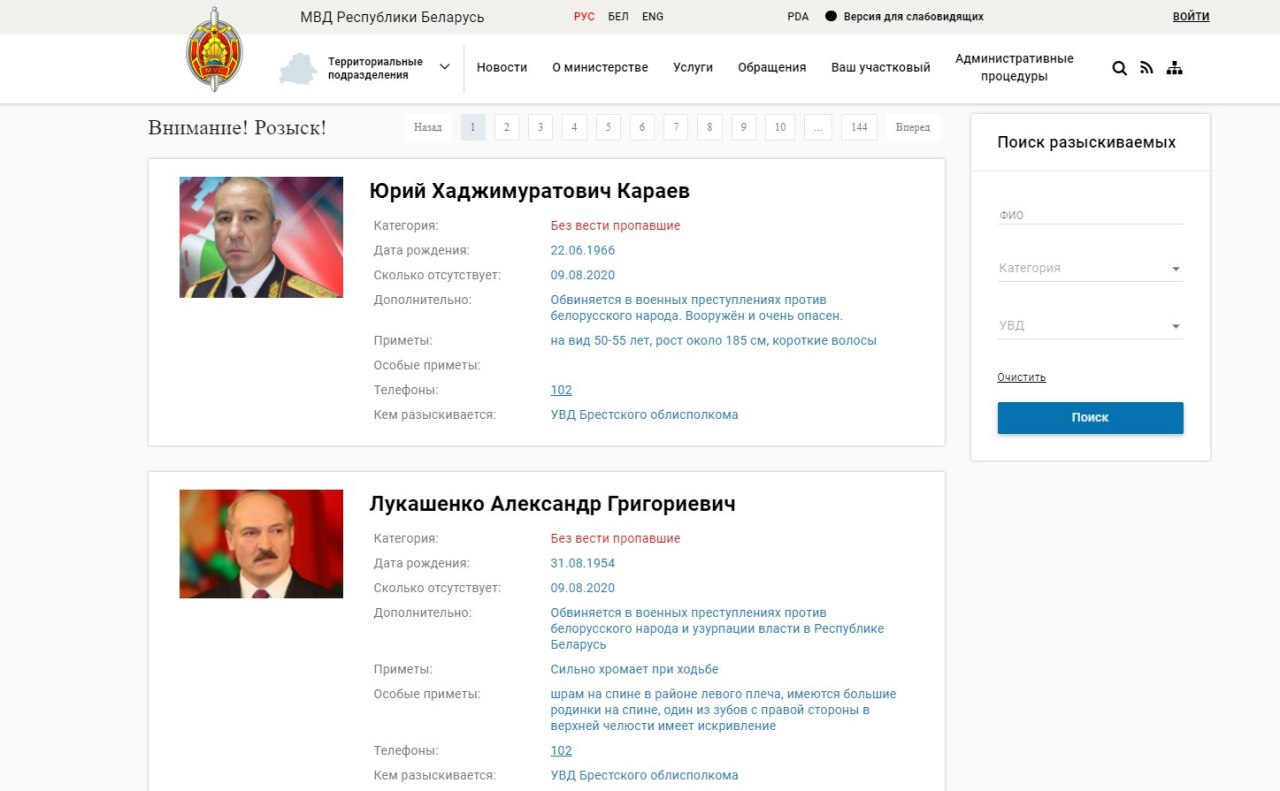Screen dimensions: 1280x791
Task: Select pagination page 3
Action: coord(541,127)
